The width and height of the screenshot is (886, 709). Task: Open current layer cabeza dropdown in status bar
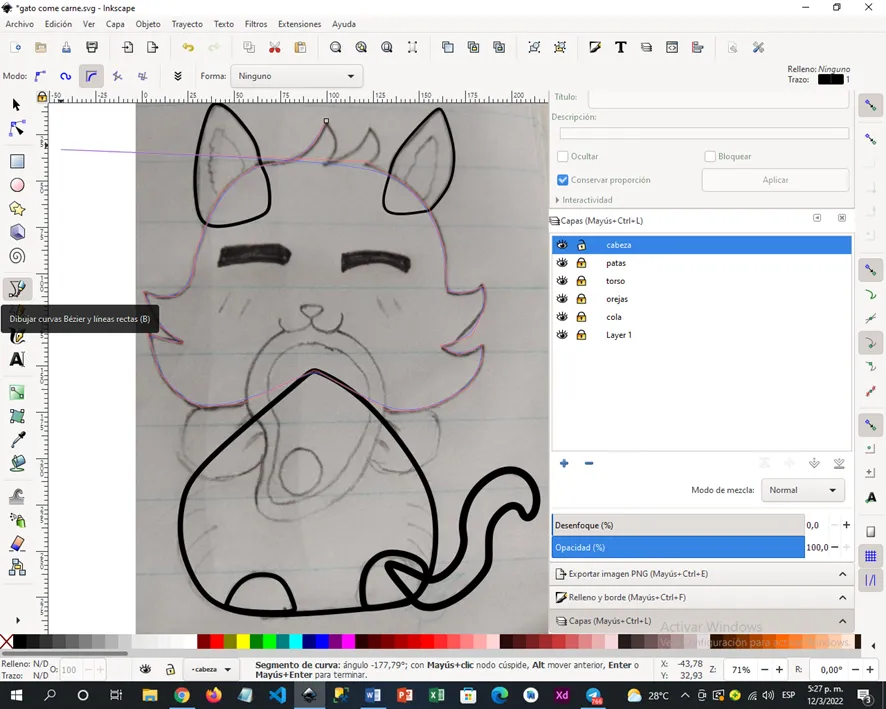(x=211, y=669)
